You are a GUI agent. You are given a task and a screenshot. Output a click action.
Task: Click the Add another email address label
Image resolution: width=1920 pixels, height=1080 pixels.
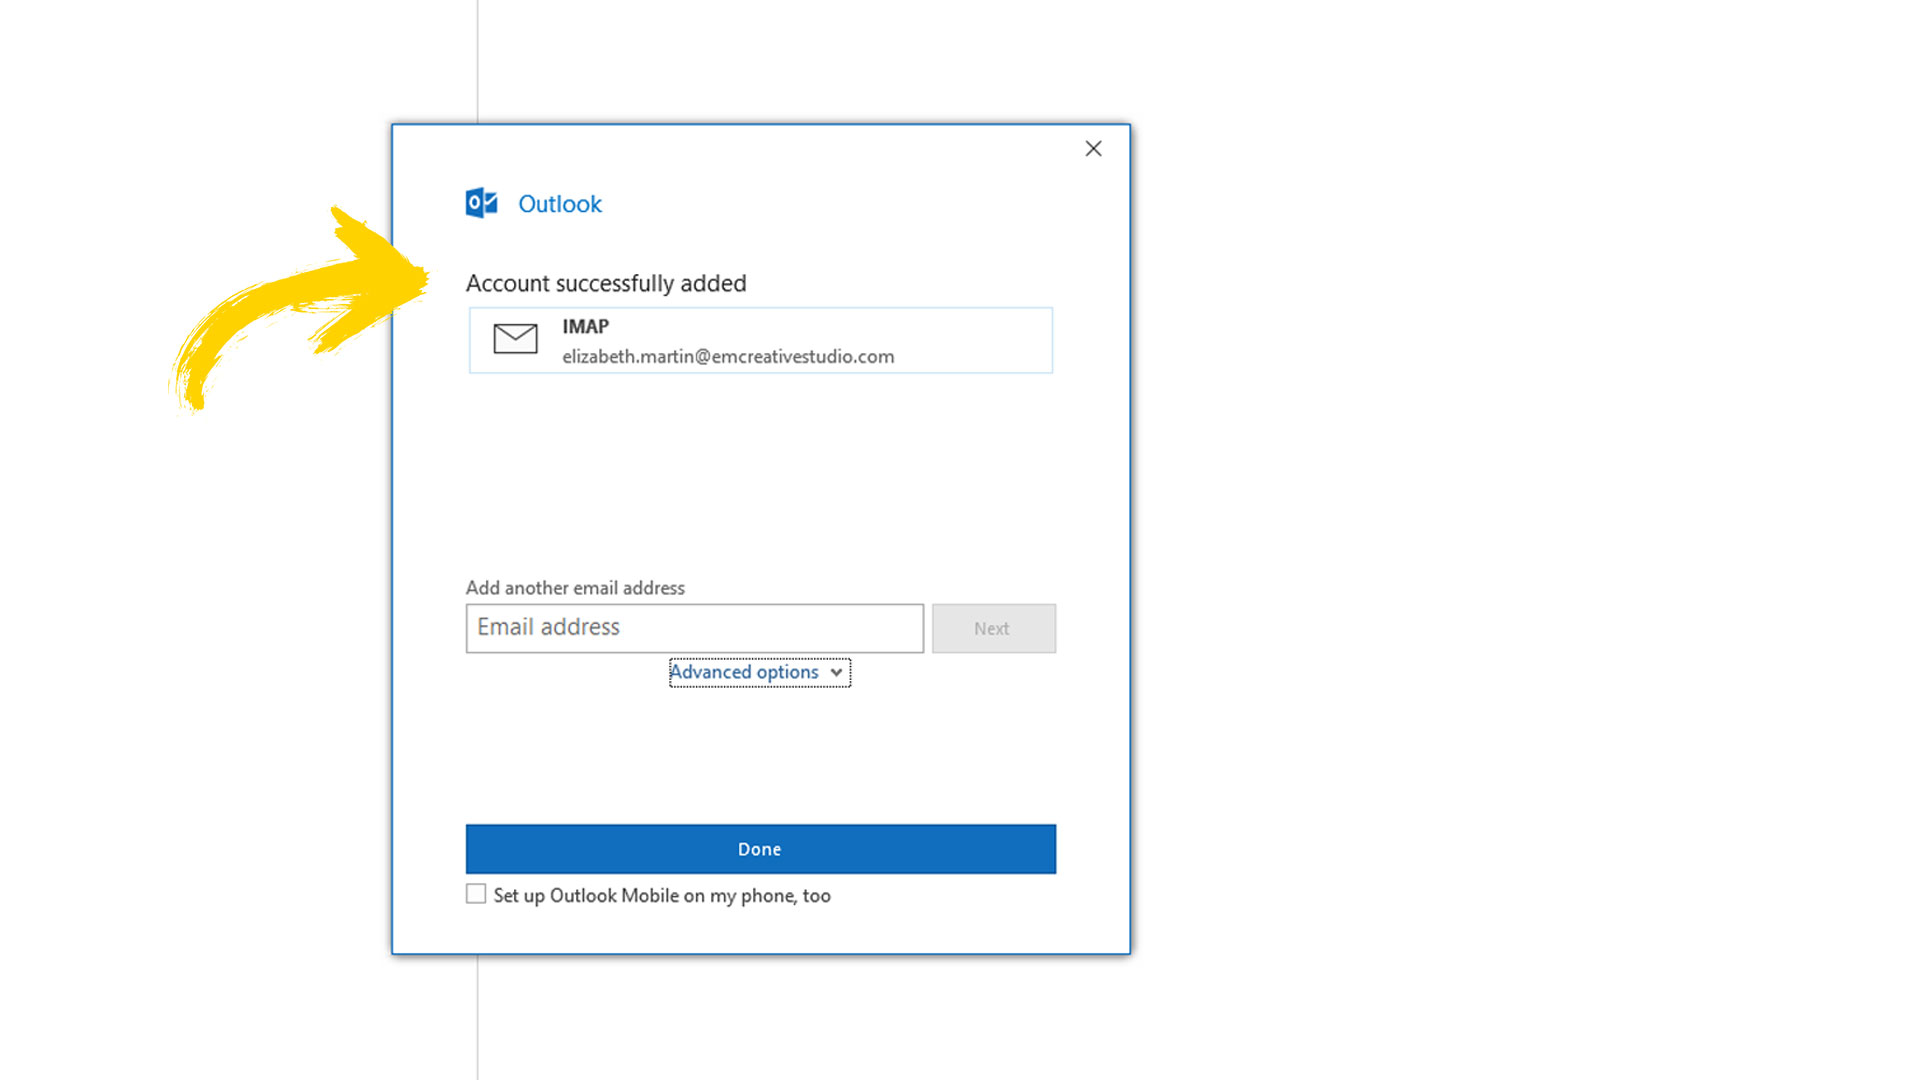pos(575,588)
